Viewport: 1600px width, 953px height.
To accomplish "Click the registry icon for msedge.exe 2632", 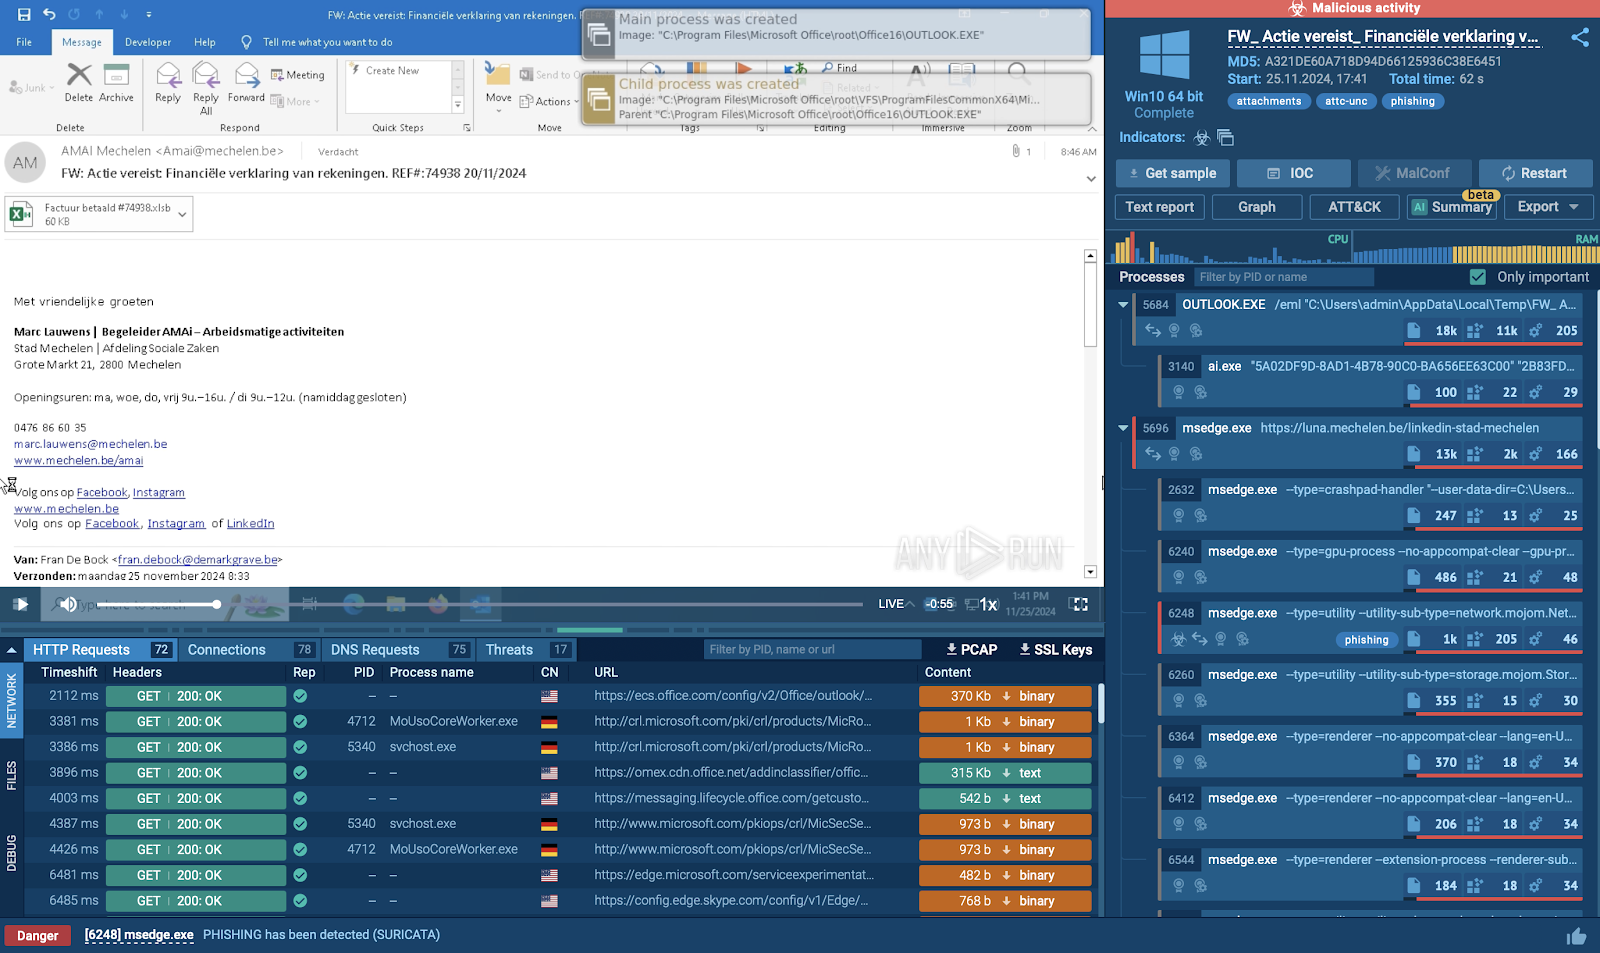I will (1474, 516).
